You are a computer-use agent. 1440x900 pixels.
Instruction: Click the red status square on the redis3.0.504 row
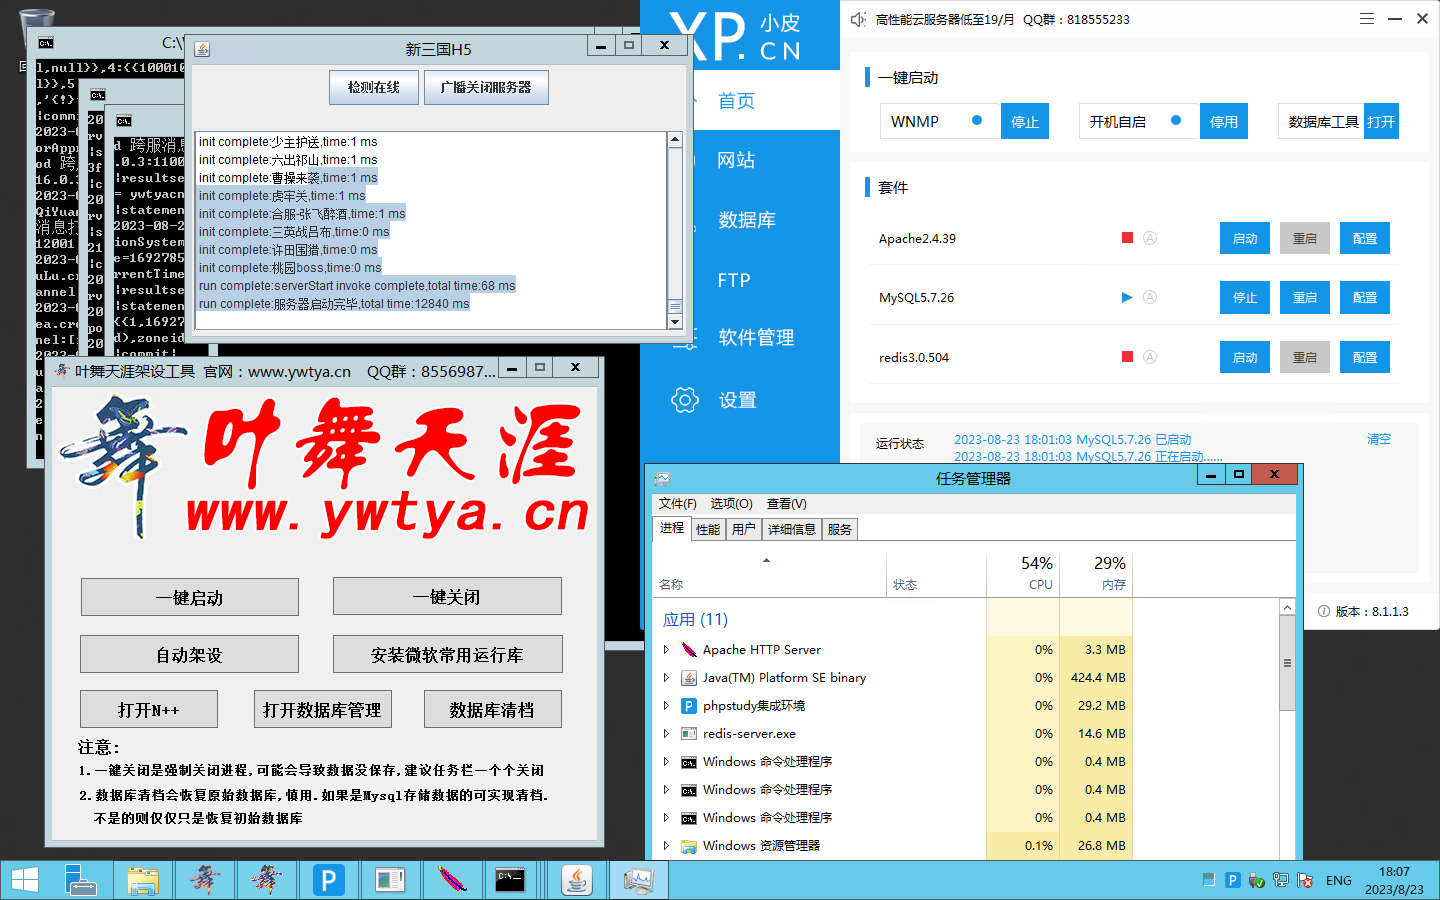click(x=1127, y=357)
